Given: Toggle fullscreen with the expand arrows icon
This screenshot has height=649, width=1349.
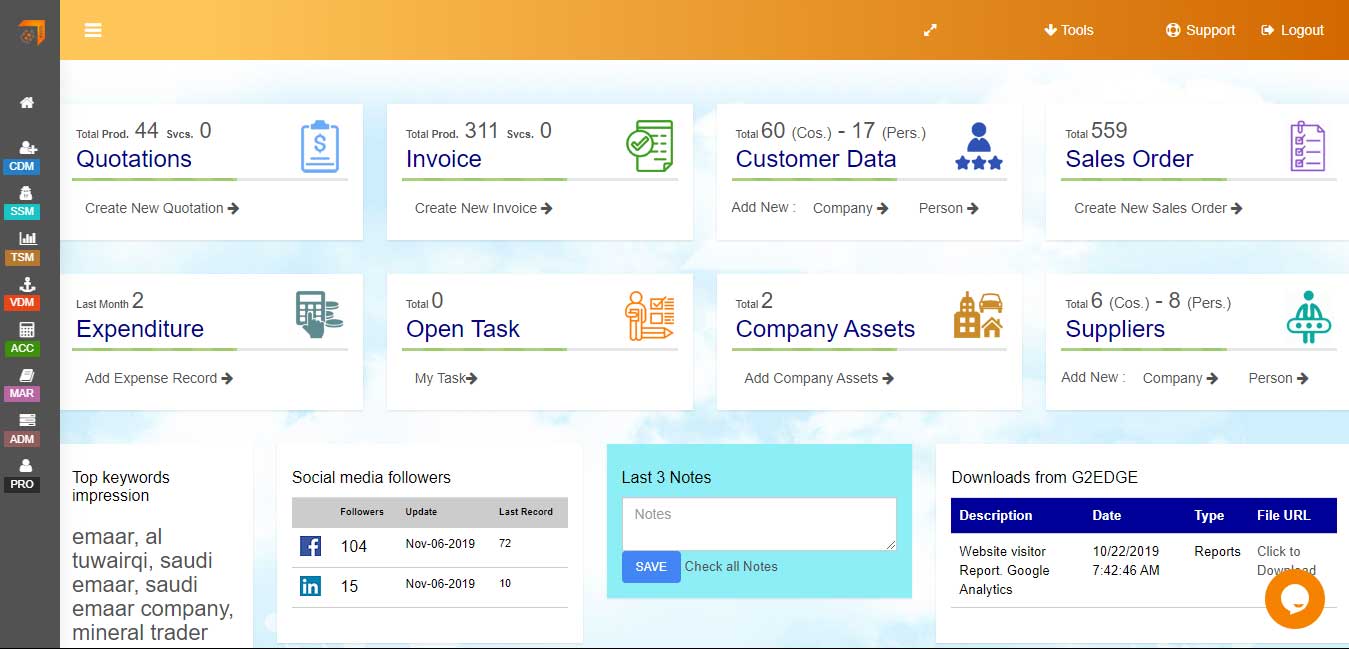Looking at the screenshot, I should [x=930, y=30].
